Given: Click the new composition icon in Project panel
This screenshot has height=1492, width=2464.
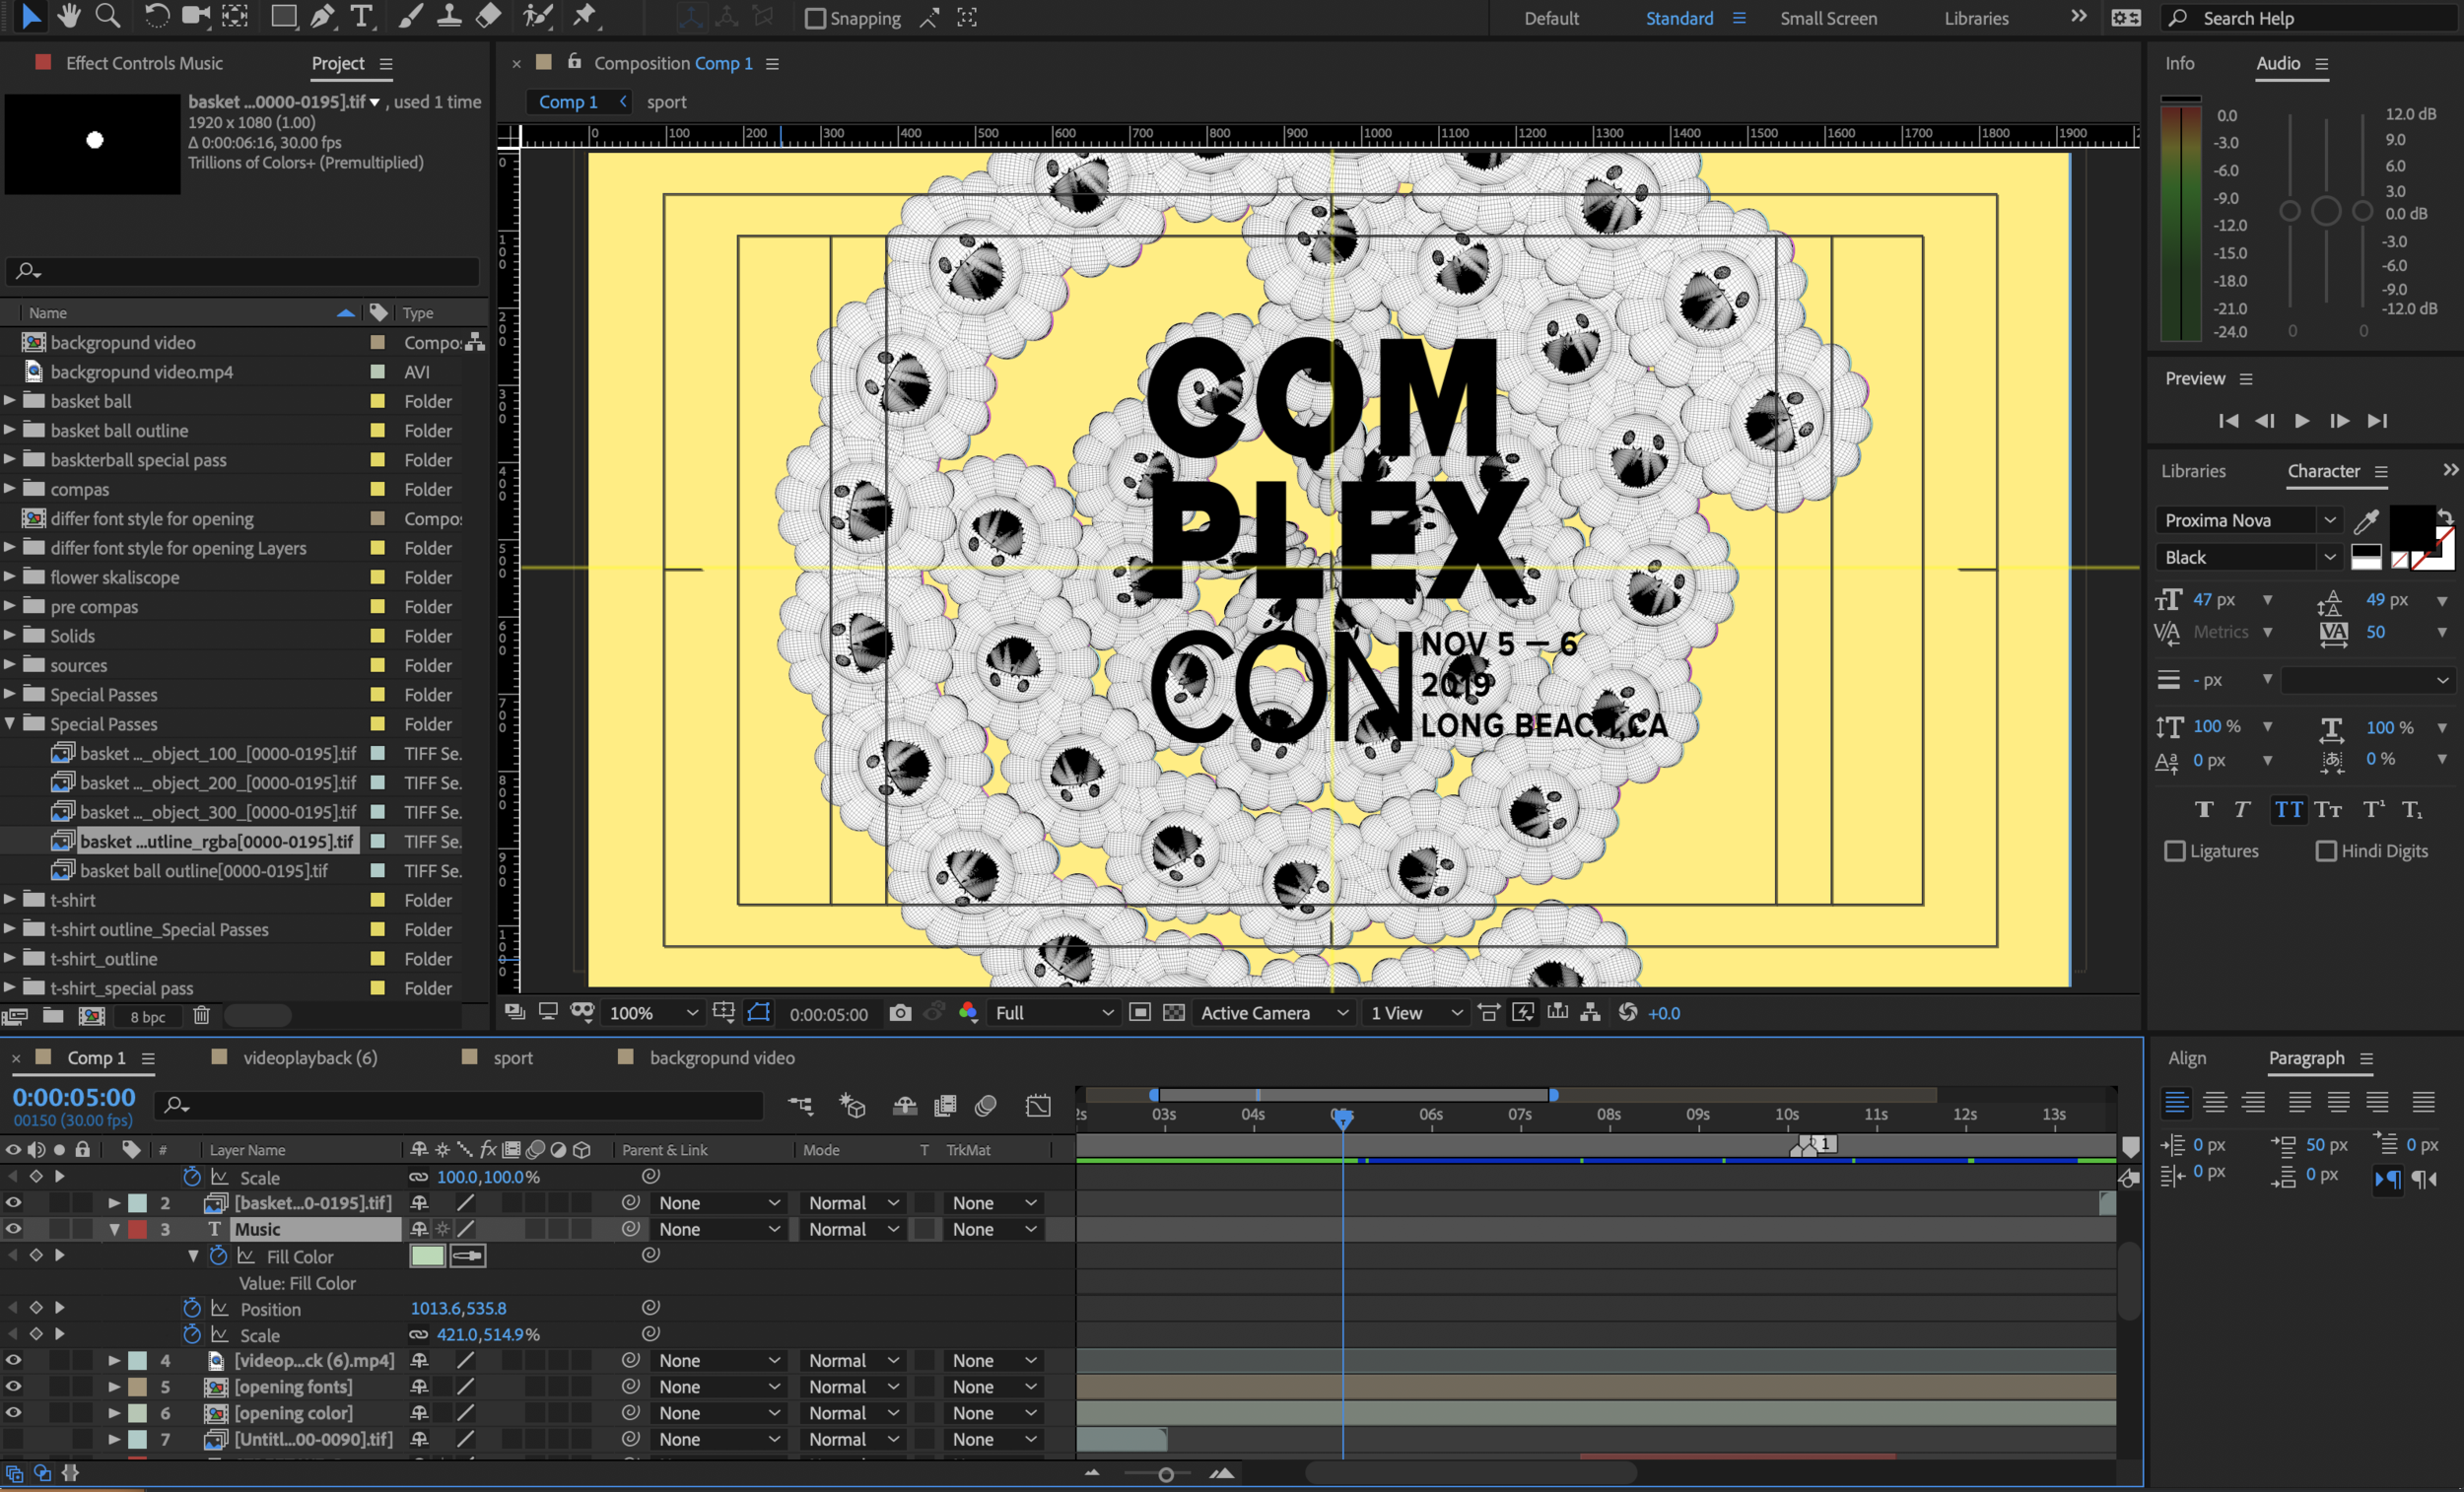Looking at the screenshot, I should tap(92, 1016).
